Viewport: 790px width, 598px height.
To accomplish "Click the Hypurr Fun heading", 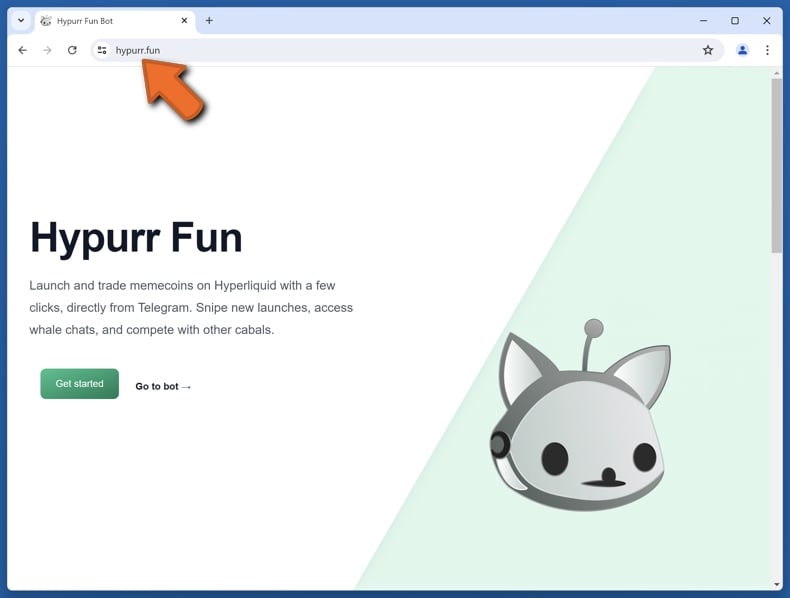I will [x=136, y=237].
